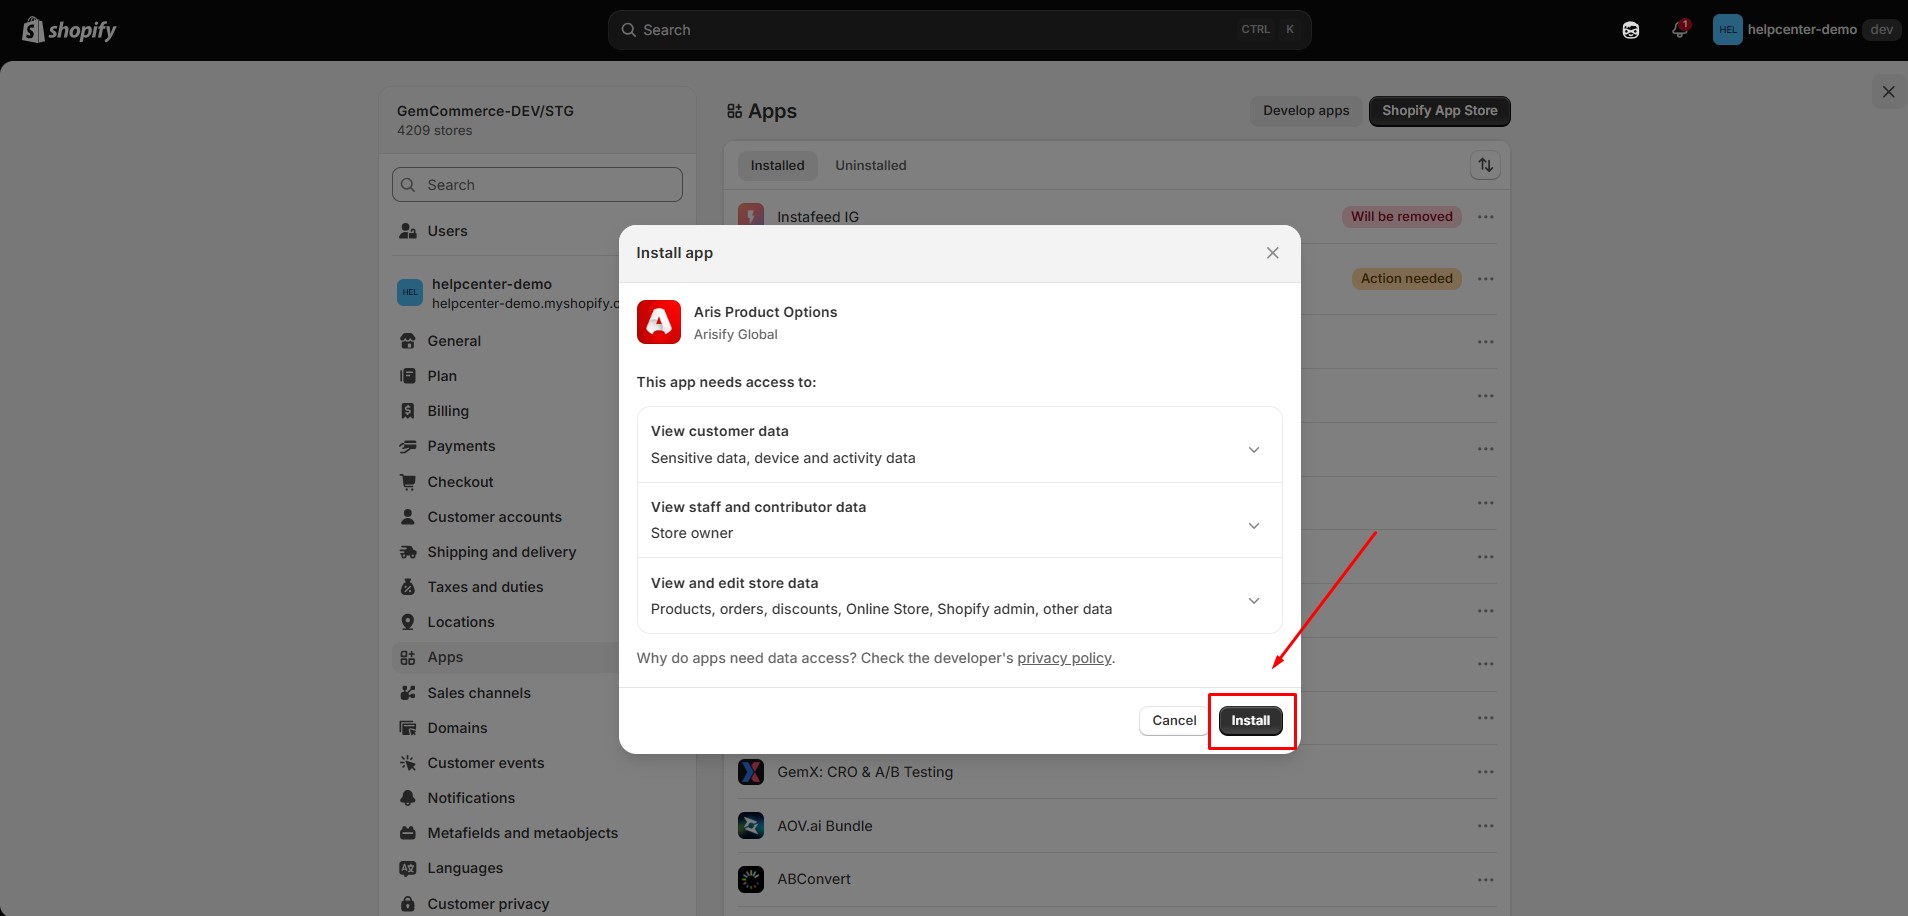Open more actions for Action needed row
Image resolution: width=1908 pixels, height=916 pixels.
click(1486, 279)
